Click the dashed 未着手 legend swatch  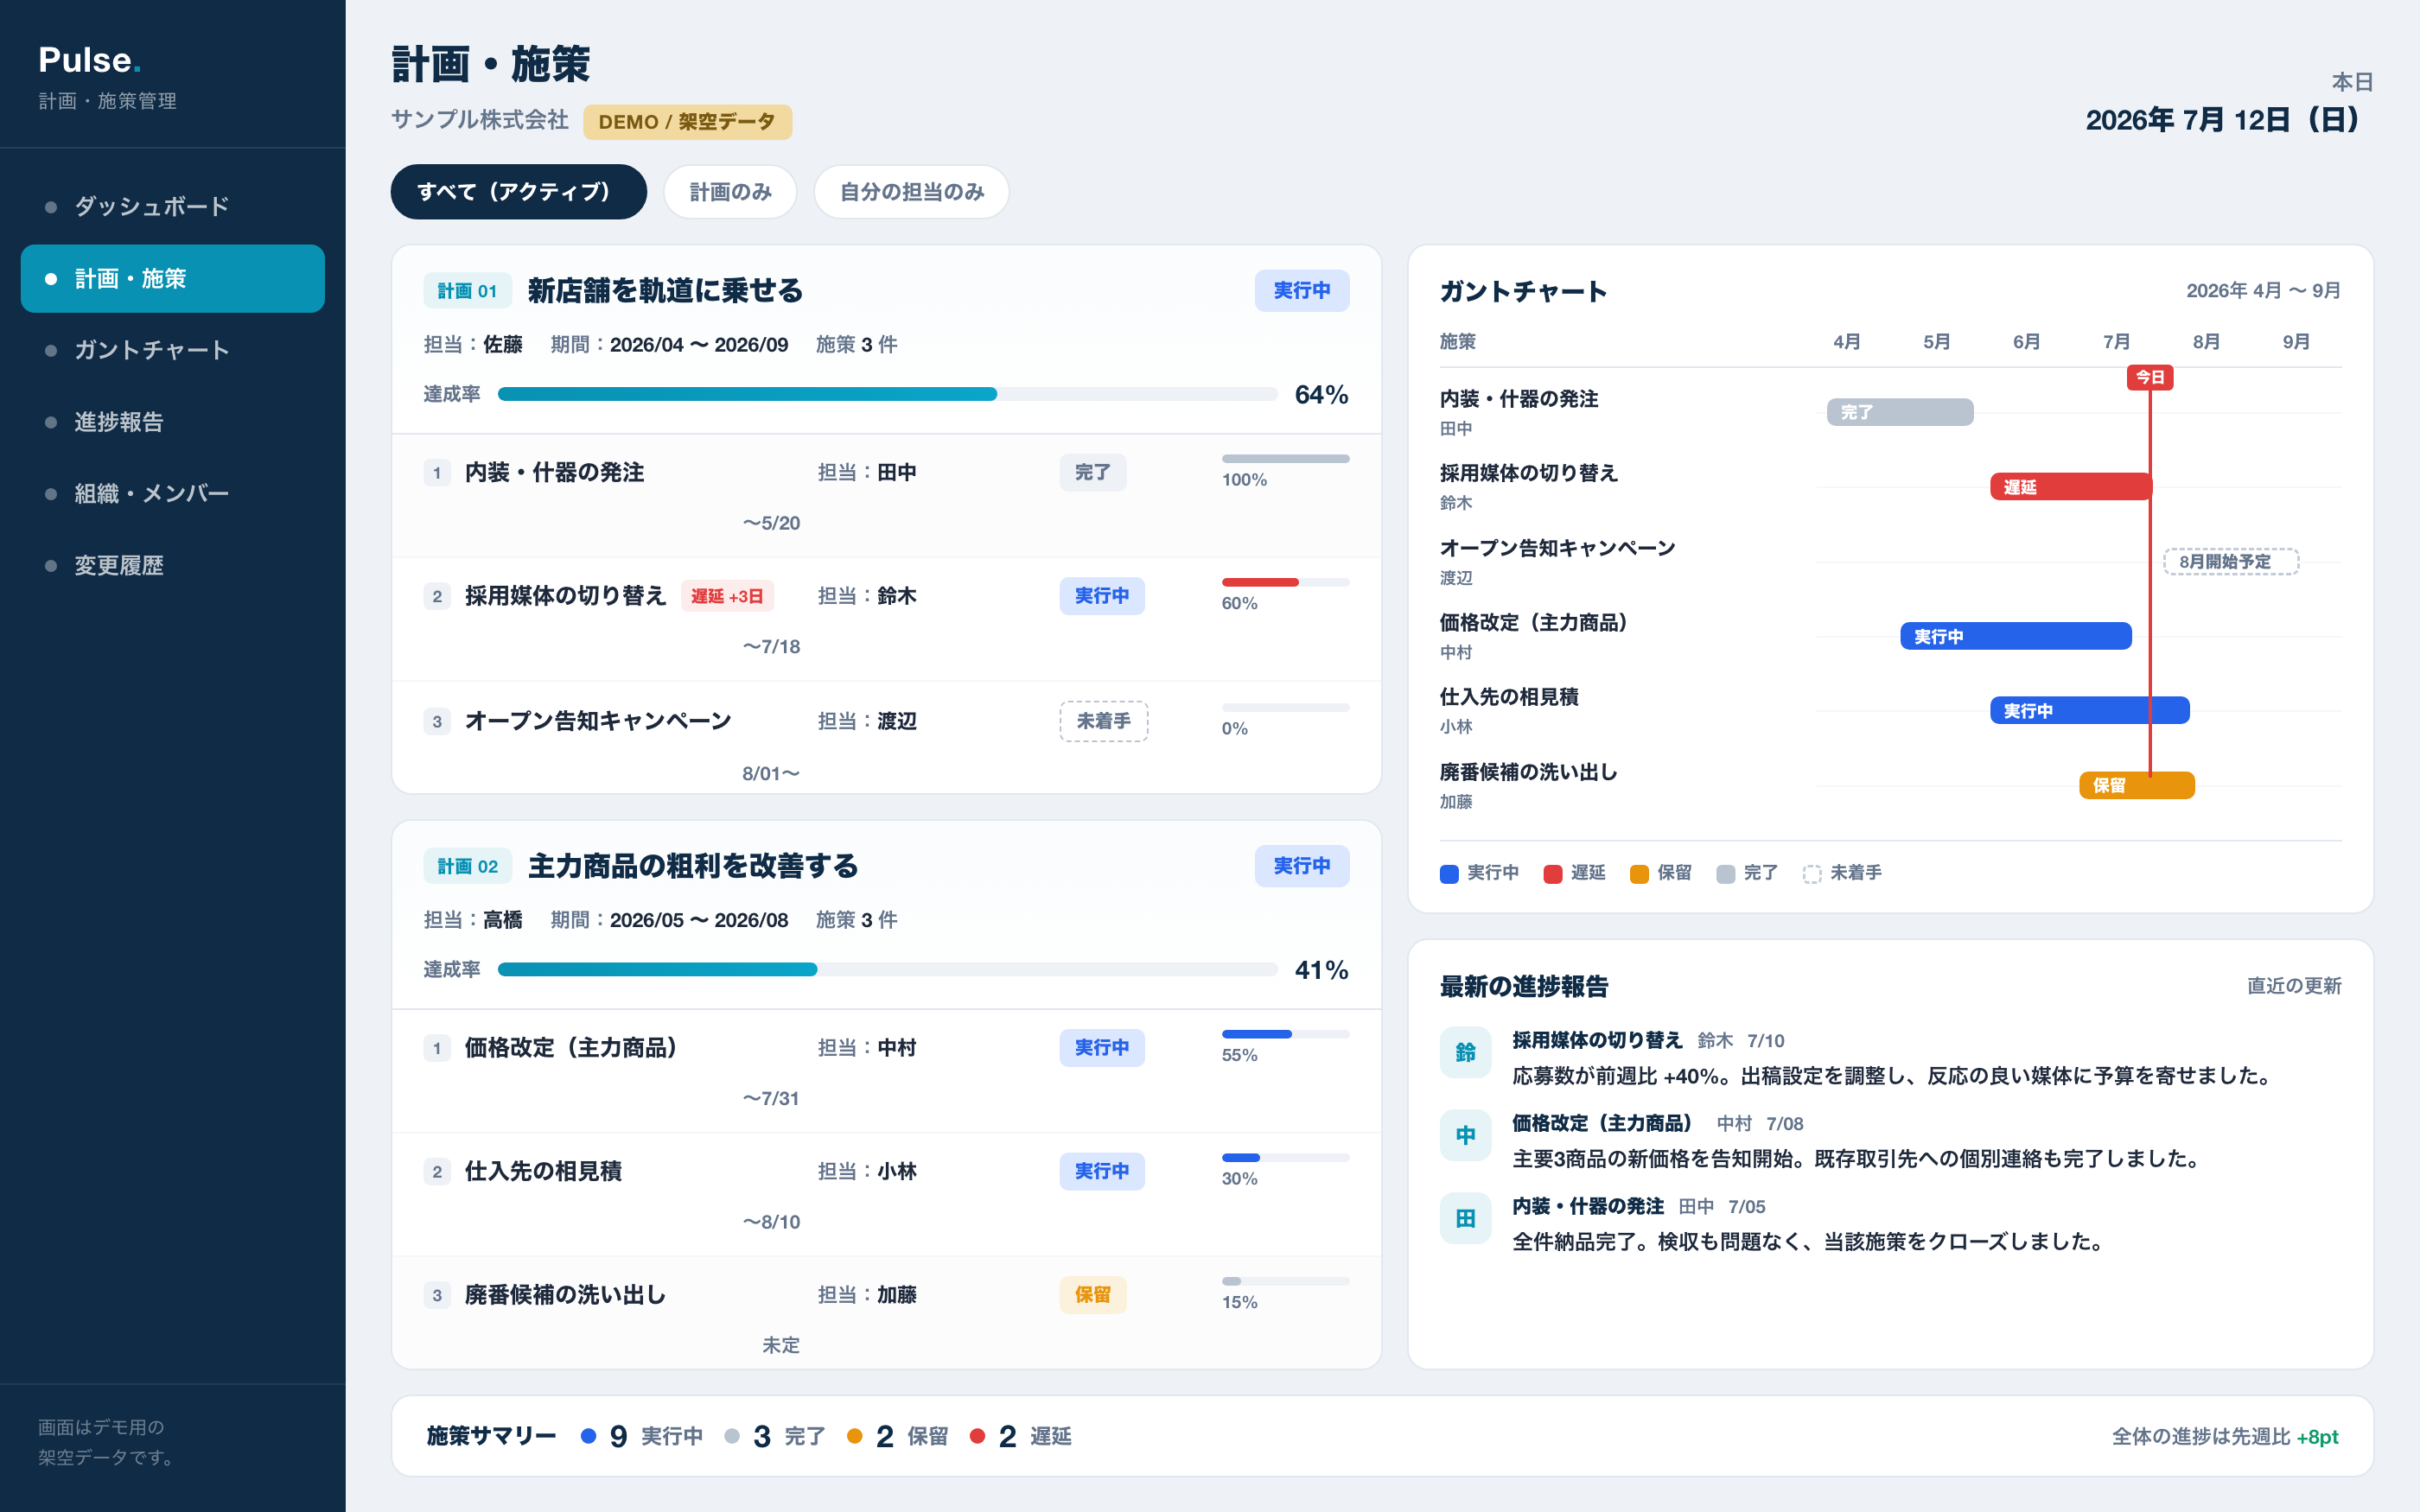(1812, 874)
